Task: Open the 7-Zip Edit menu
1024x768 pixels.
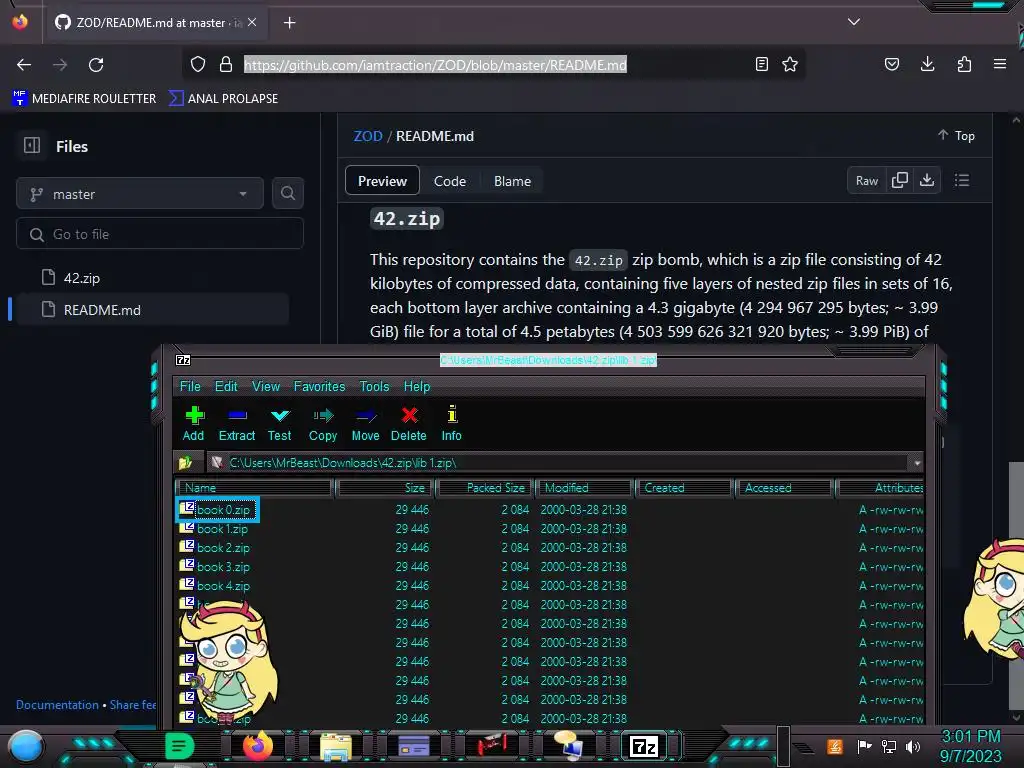Action: [x=226, y=386]
